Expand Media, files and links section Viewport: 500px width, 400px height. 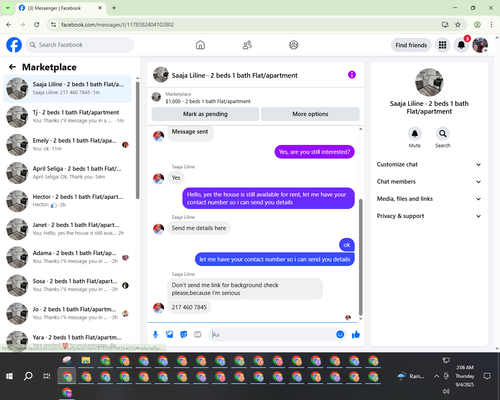click(429, 199)
